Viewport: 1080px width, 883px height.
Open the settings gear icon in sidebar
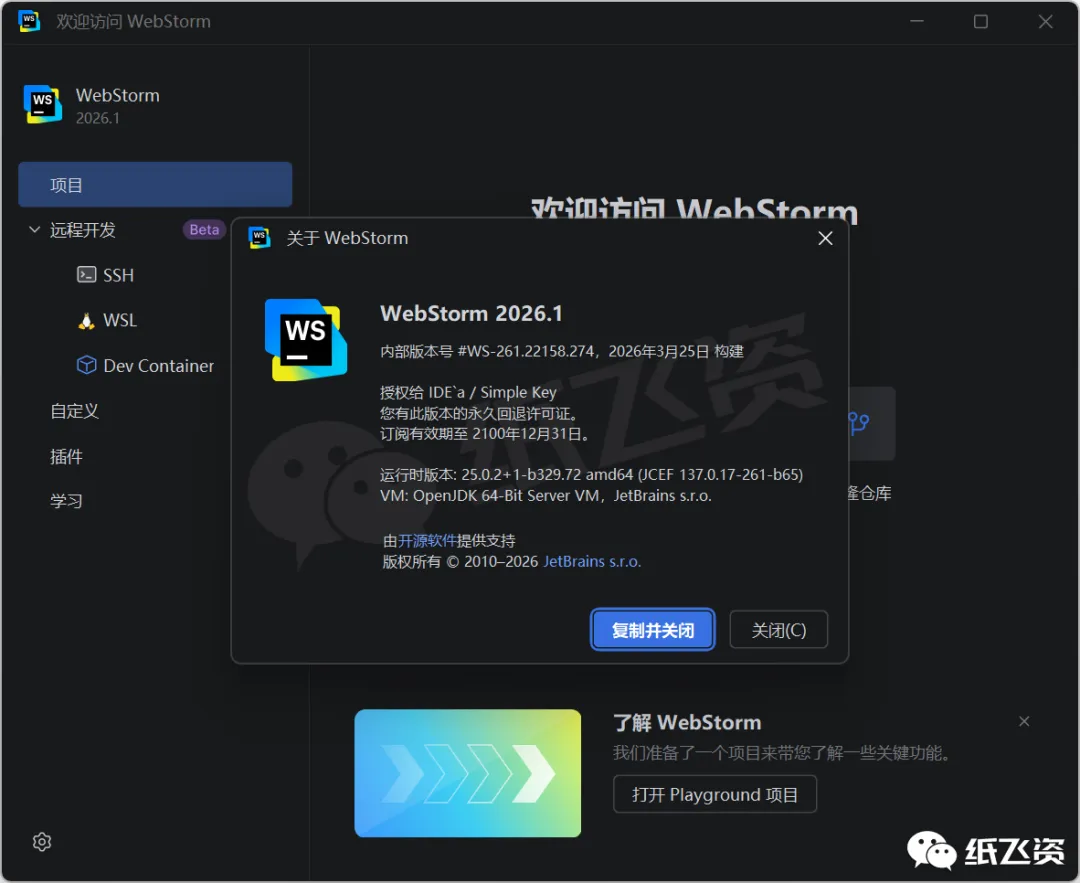(x=42, y=842)
